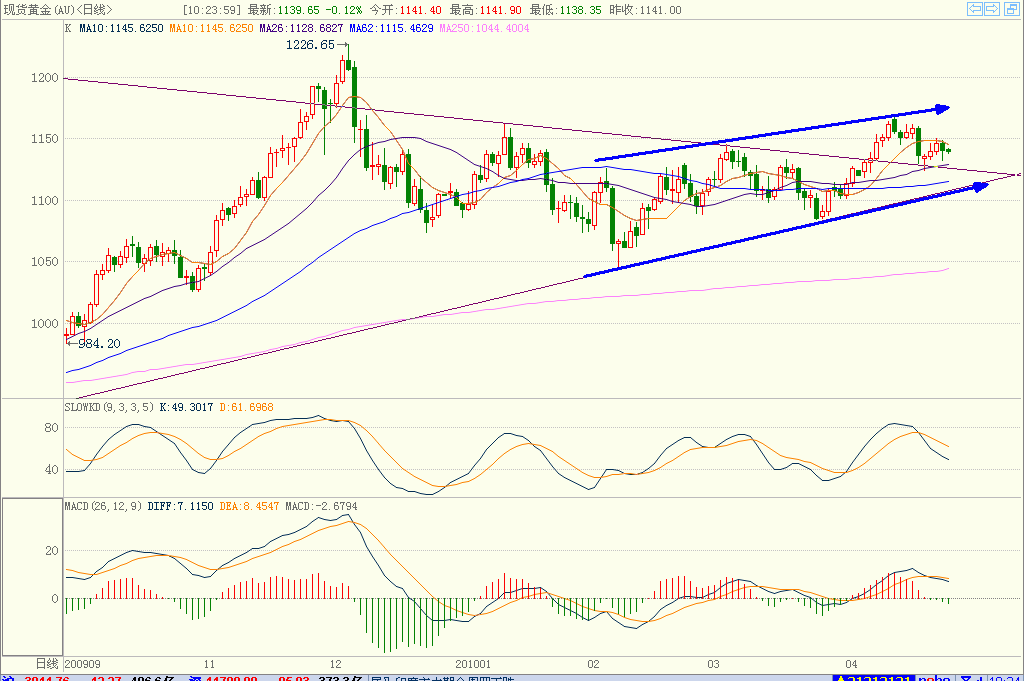Click the SLOWKD(9,3,3,5) indicator title
Image resolution: width=1024 pixels, height=681 pixels.
(109, 407)
